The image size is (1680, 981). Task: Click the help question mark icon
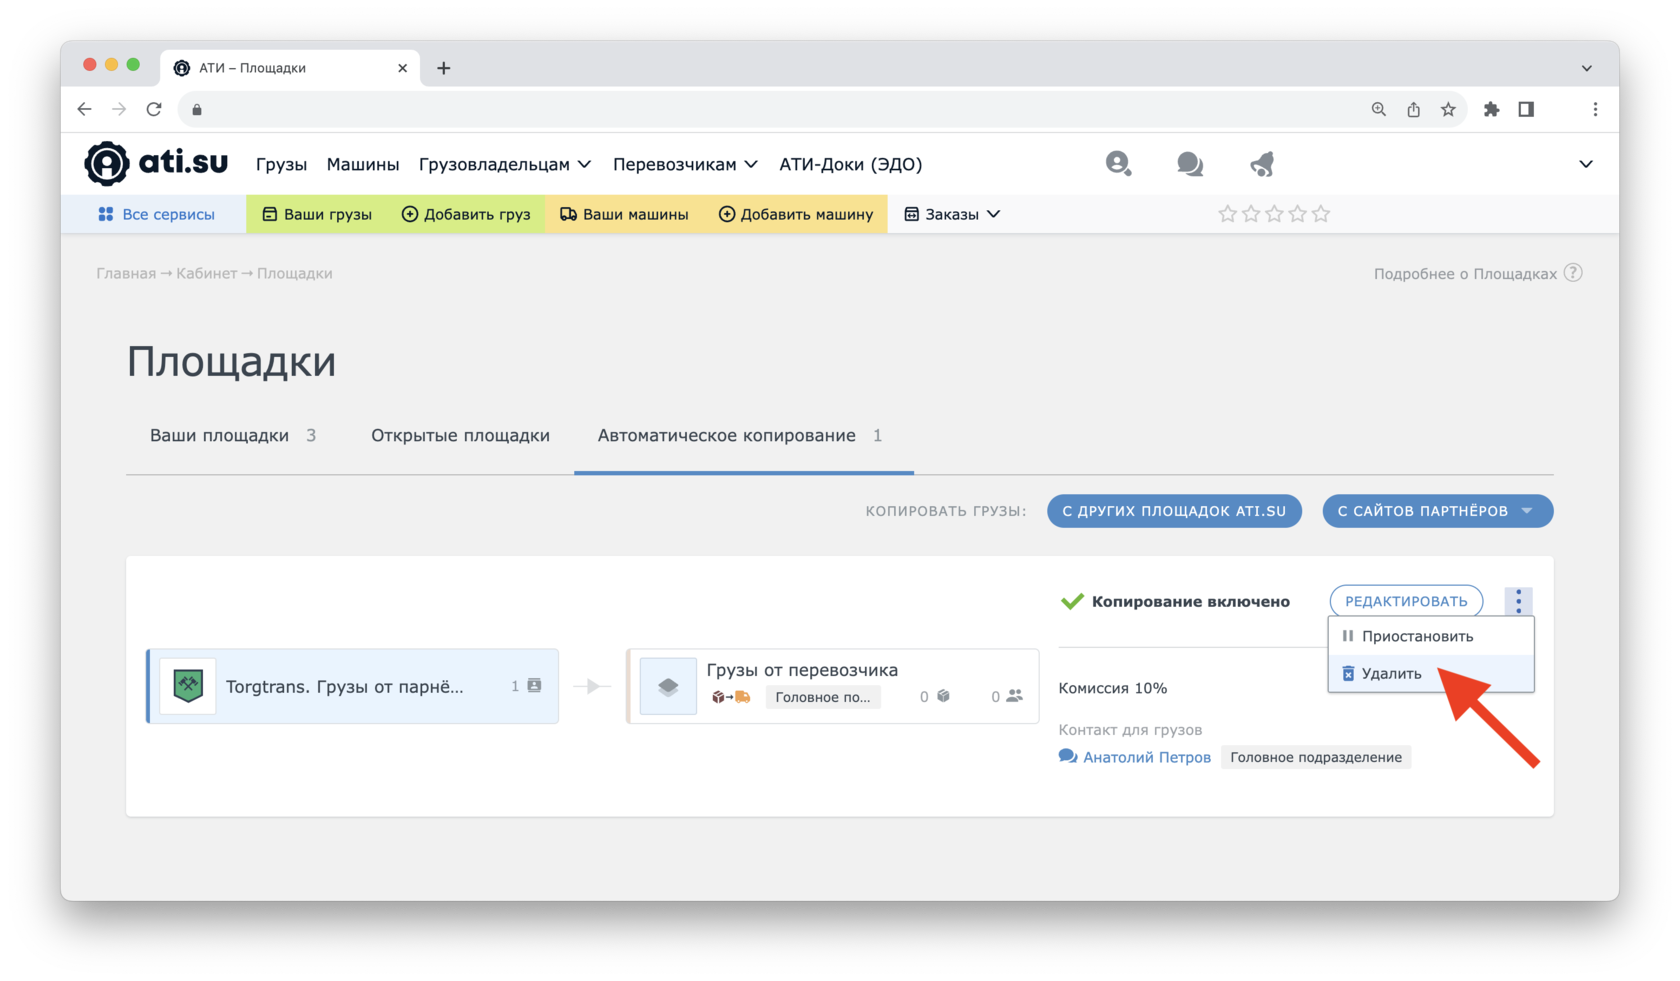[1573, 273]
